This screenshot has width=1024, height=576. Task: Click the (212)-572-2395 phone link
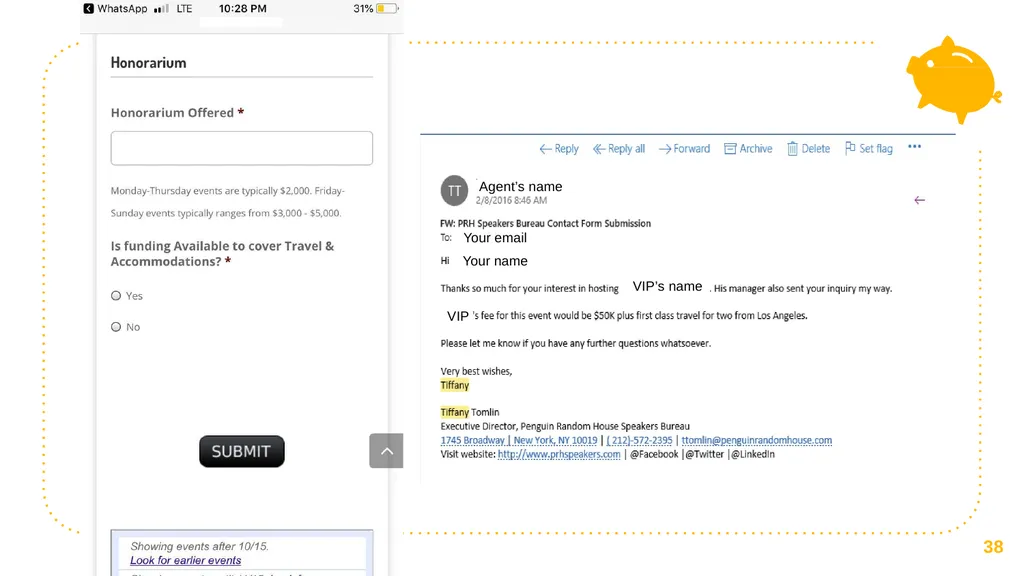[639, 440]
